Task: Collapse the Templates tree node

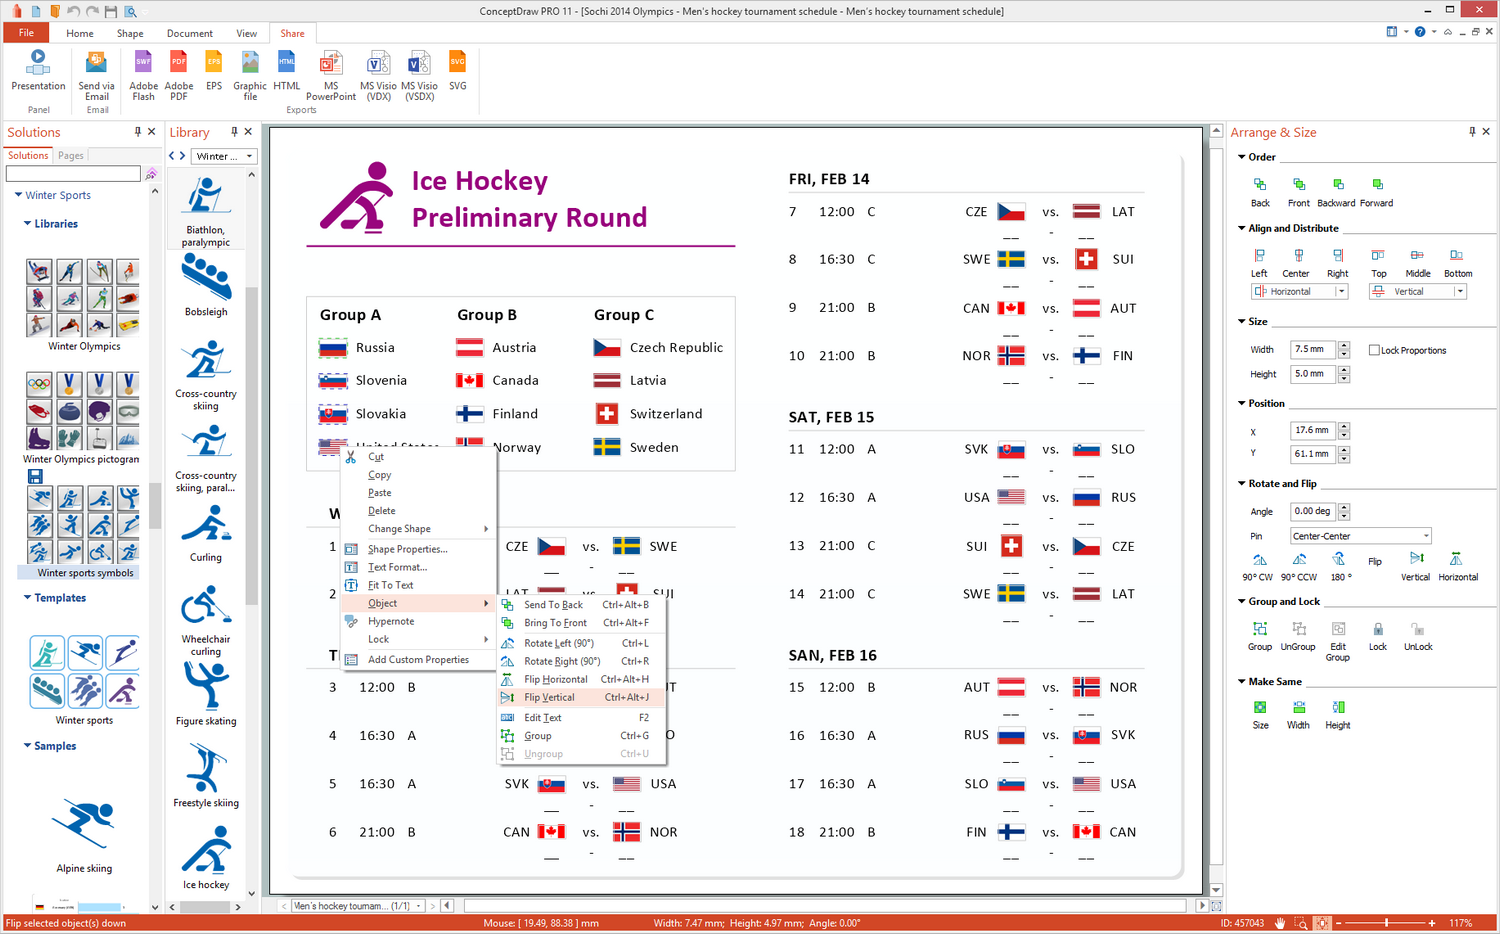Action: (27, 598)
